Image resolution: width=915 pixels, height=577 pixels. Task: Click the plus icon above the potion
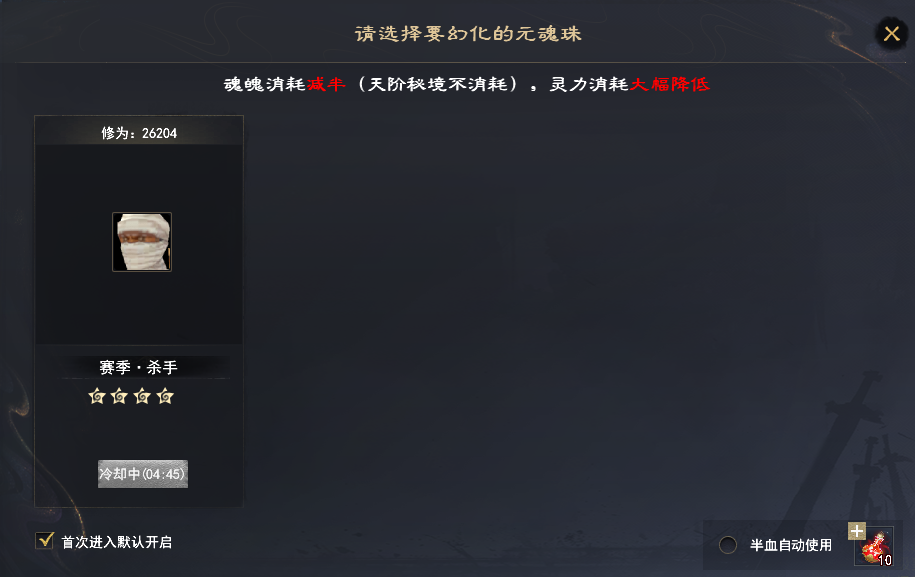[x=856, y=531]
